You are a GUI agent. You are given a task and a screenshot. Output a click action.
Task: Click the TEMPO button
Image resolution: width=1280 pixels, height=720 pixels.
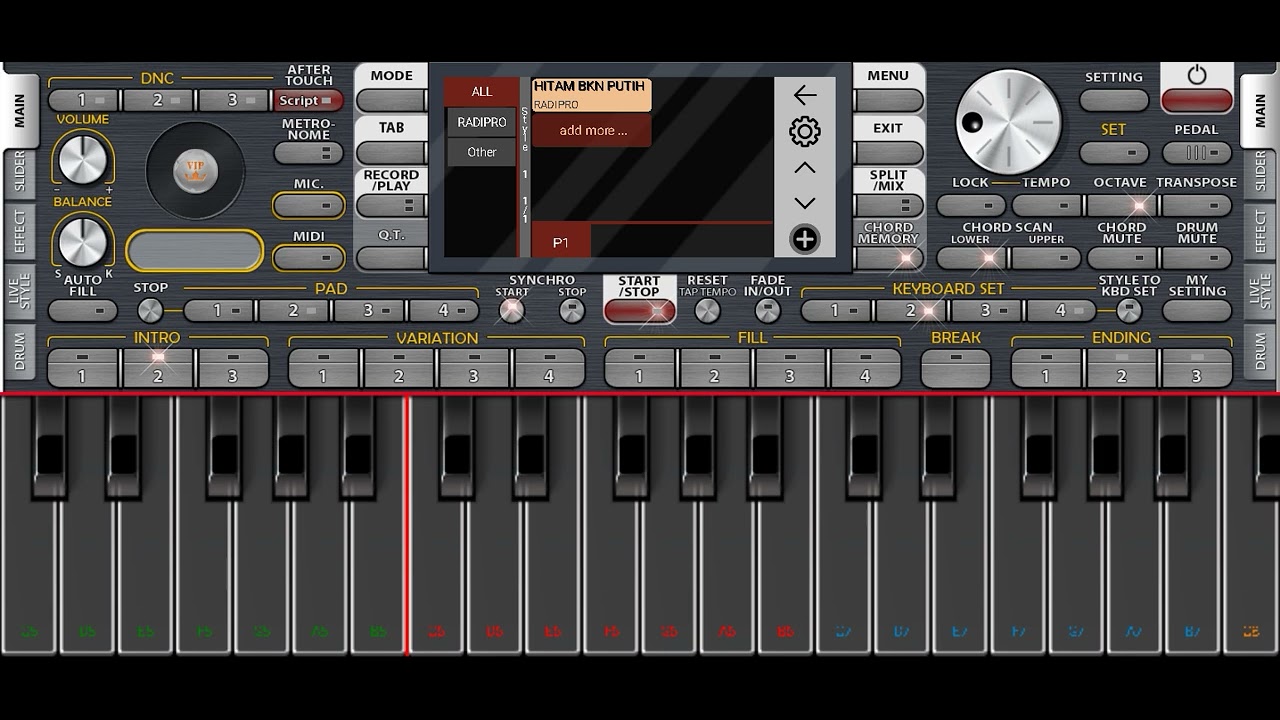point(1046,206)
